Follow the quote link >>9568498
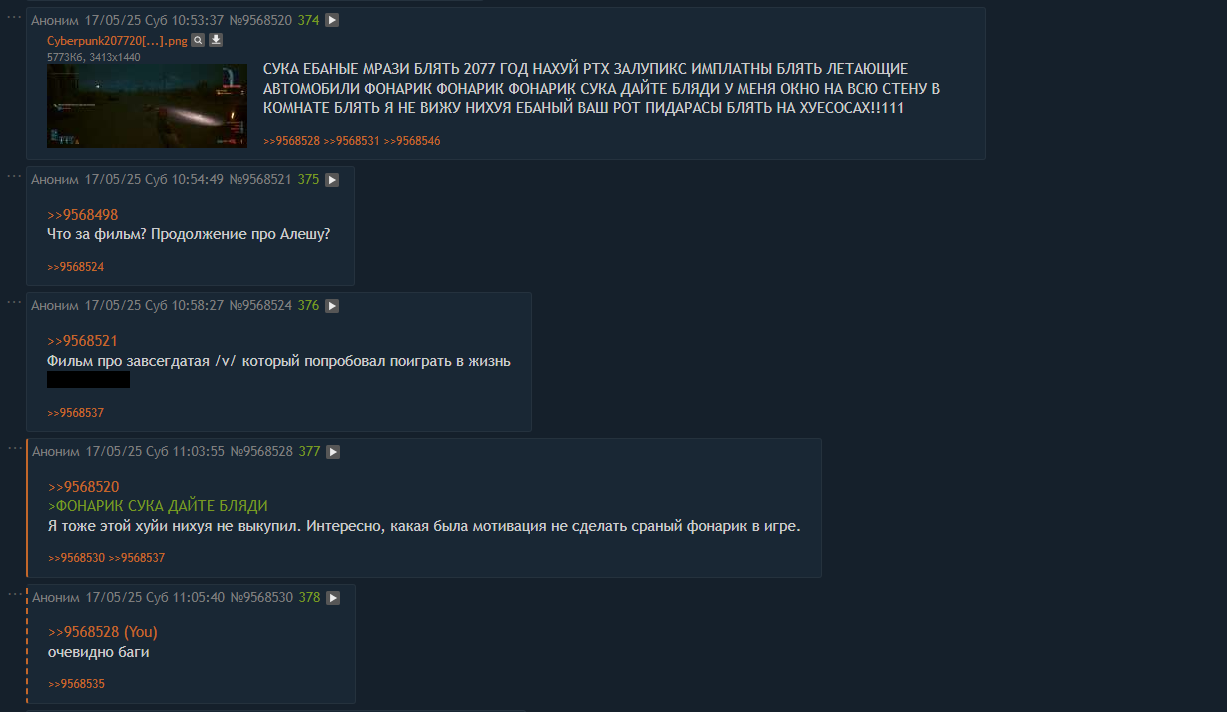This screenshot has width=1227, height=712. pyautogui.click(x=83, y=215)
